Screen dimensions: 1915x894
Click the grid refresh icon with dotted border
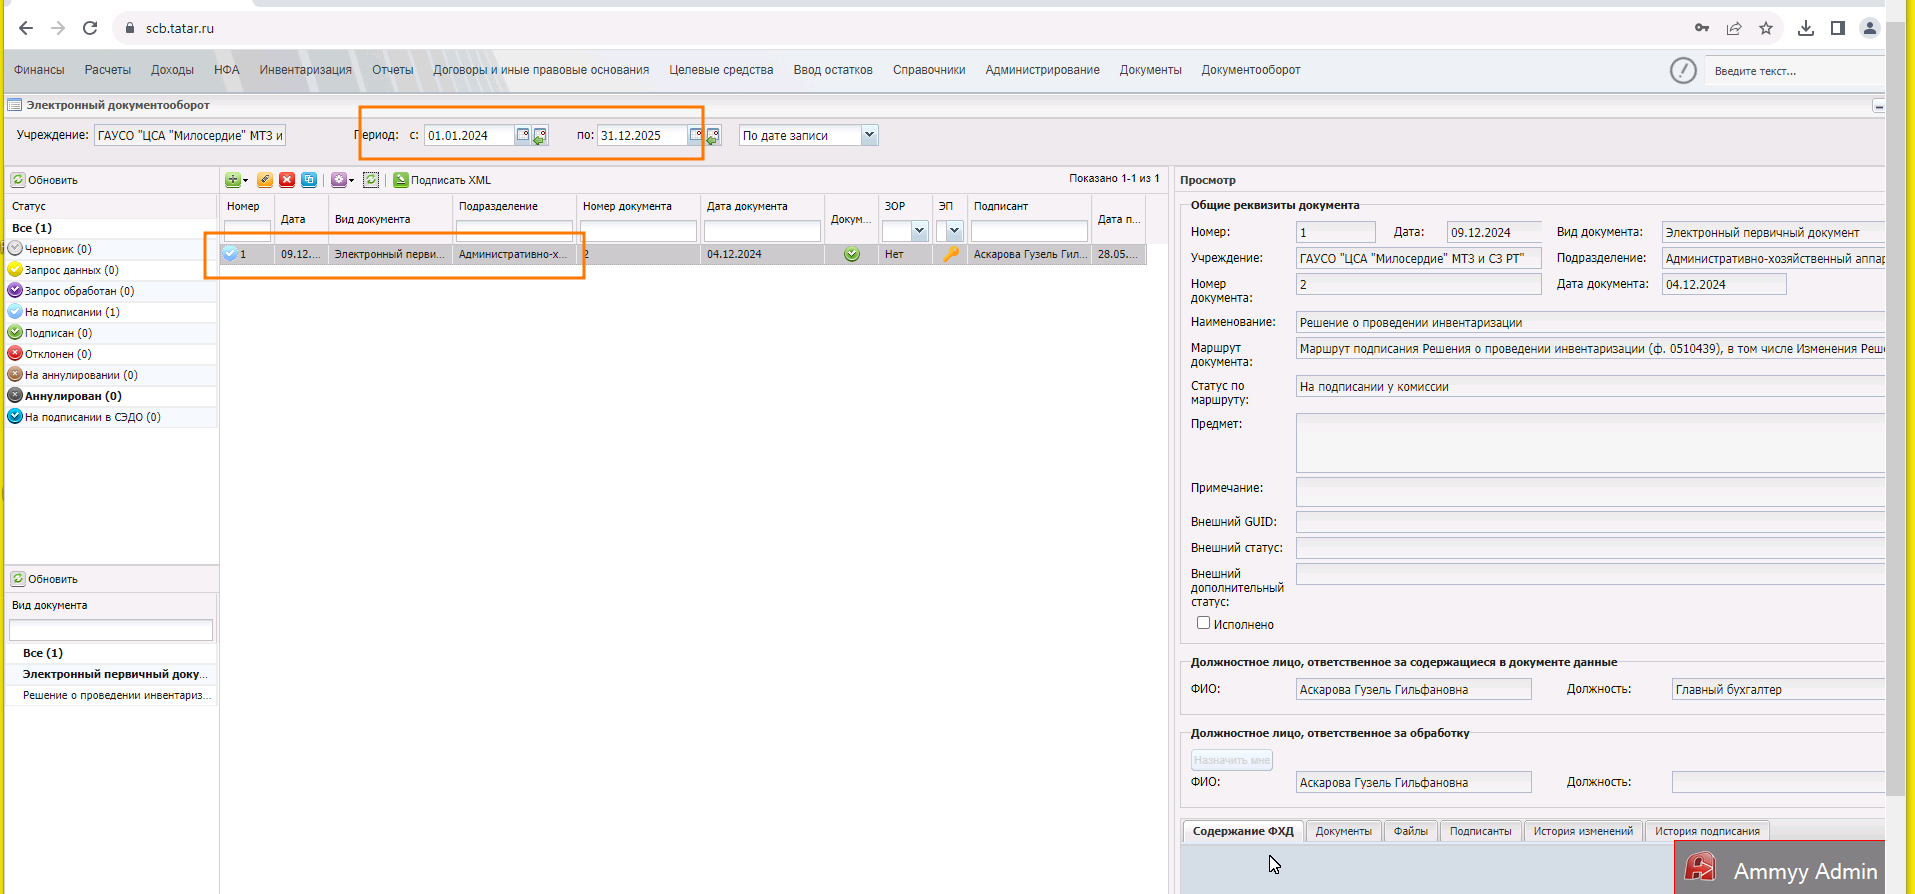coord(371,180)
